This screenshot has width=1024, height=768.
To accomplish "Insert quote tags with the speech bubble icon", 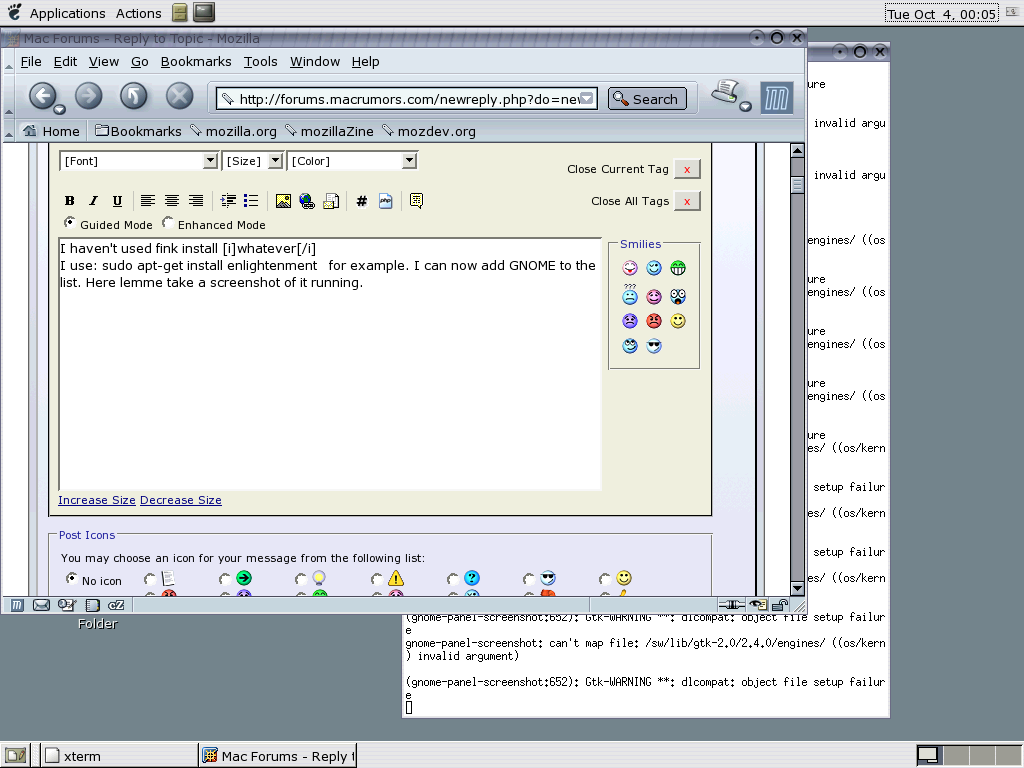I will point(416,201).
